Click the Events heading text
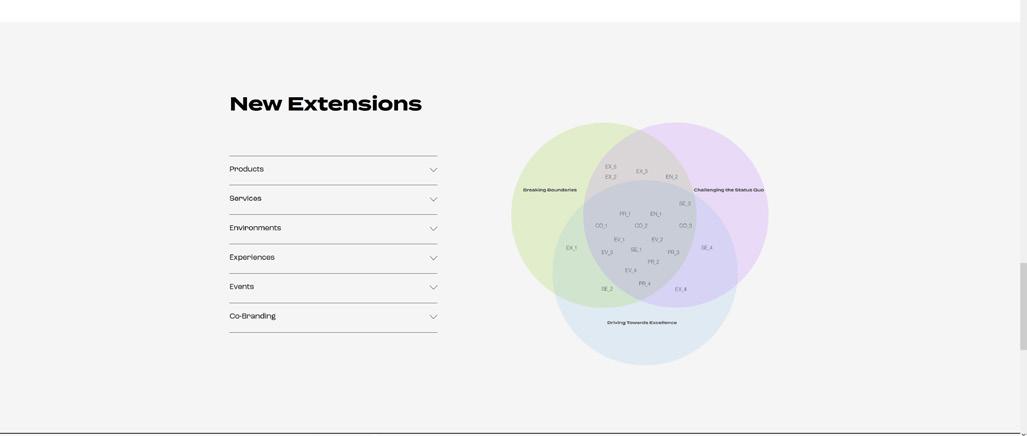Image resolution: width=1027 pixels, height=436 pixels. 241,287
